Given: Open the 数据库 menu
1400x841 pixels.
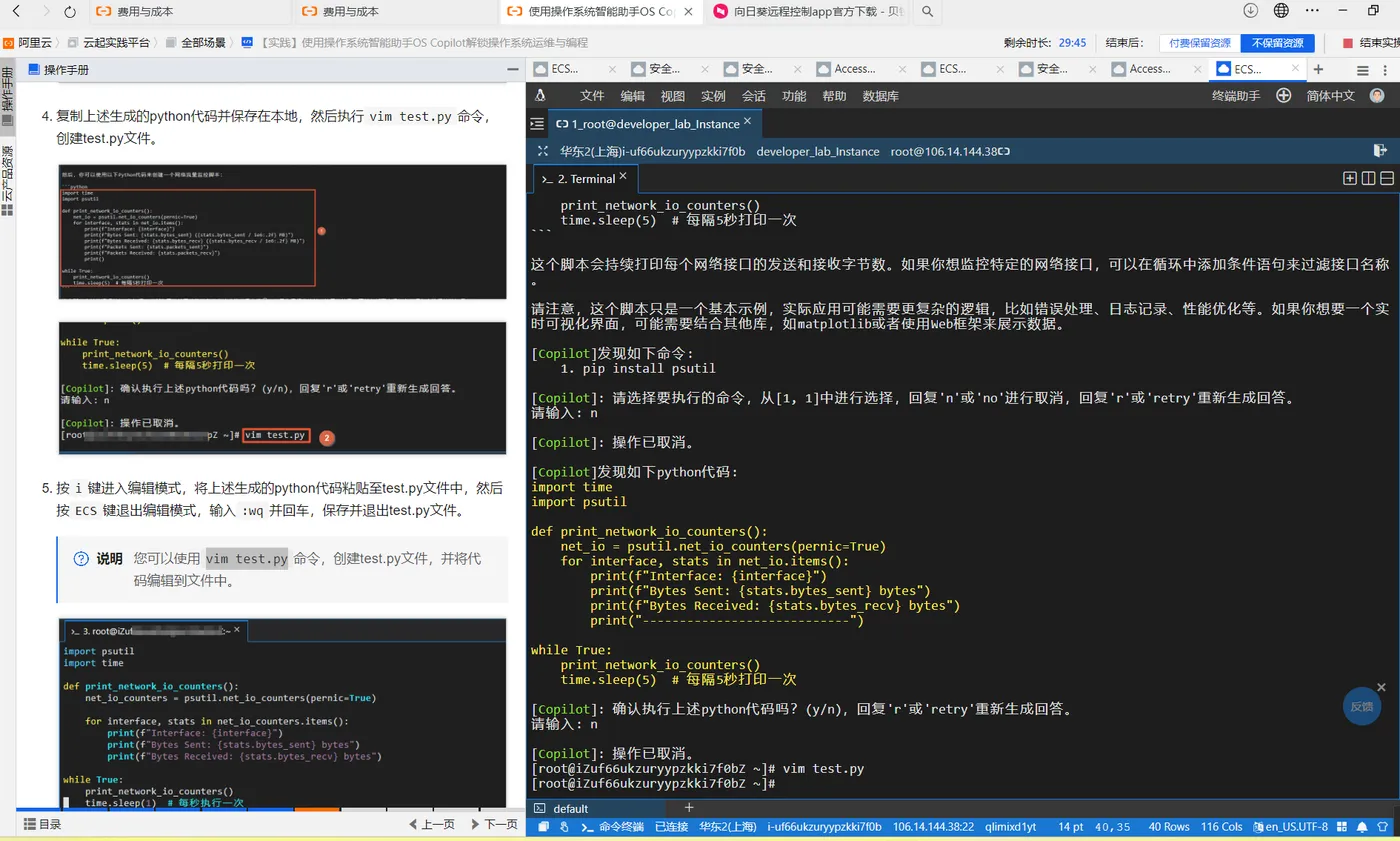Looking at the screenshot, I should click(880, 96).
